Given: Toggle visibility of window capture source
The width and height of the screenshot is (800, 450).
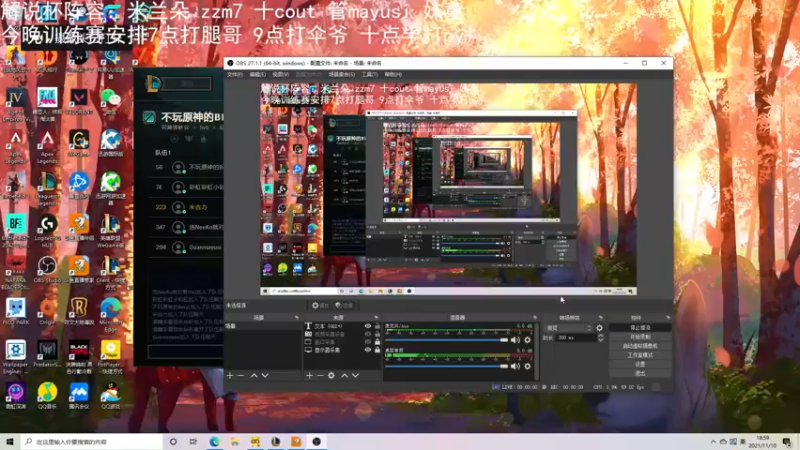Looking at the screenshot, I should [x=367, y=342].
